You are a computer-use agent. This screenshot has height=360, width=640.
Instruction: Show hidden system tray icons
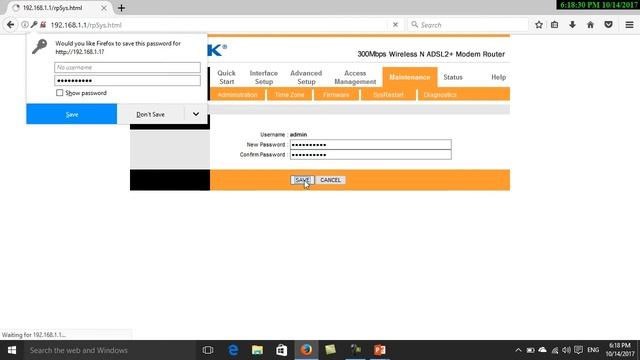point(518,350)
